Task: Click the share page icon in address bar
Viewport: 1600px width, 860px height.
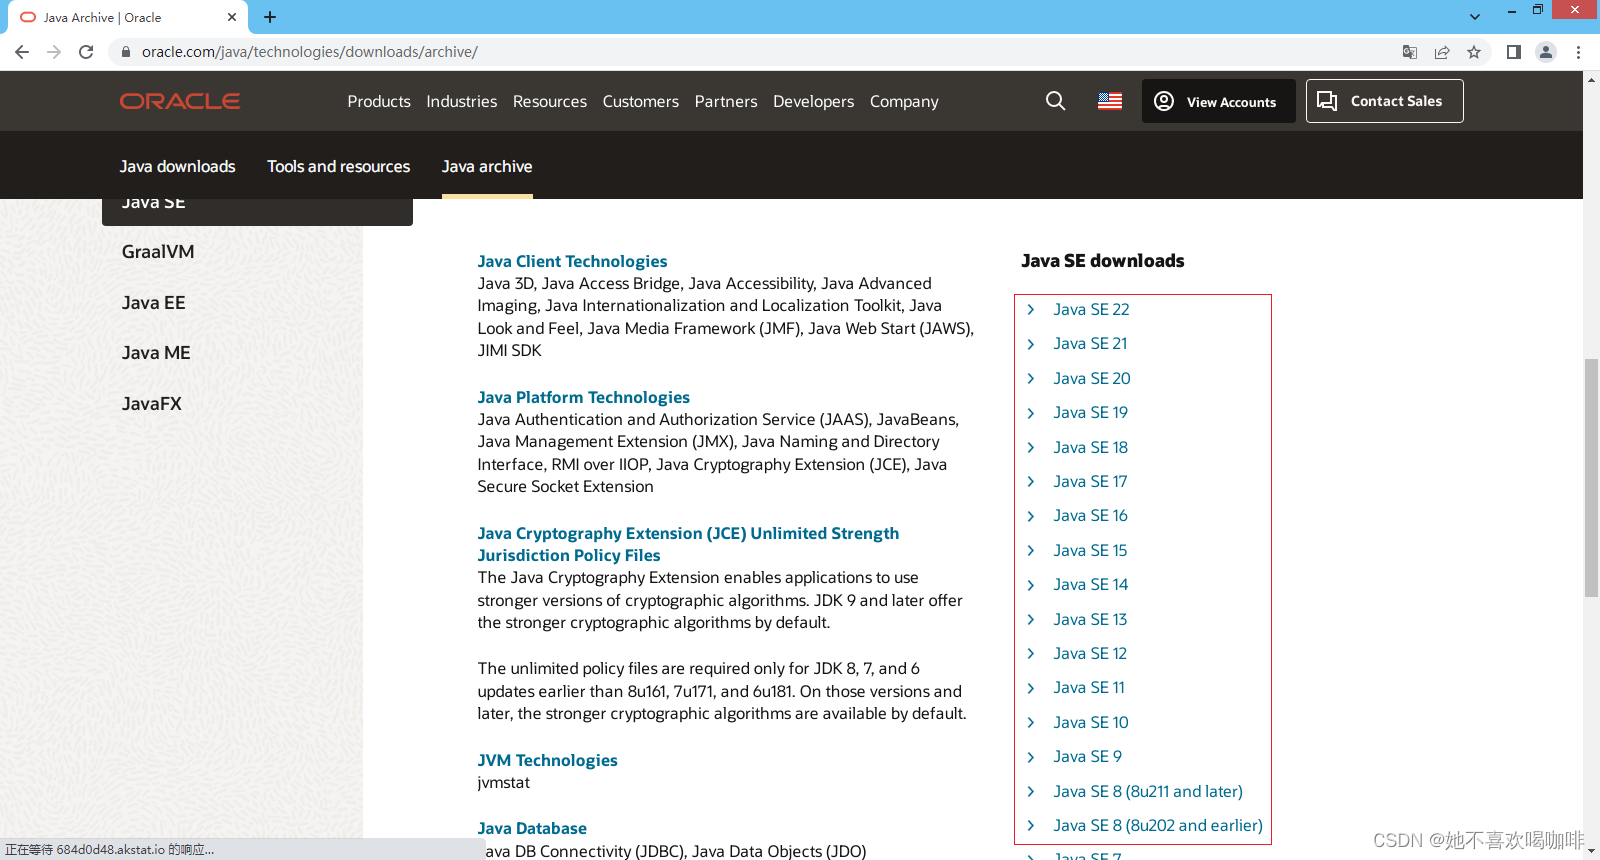Action: point(1442,52)
